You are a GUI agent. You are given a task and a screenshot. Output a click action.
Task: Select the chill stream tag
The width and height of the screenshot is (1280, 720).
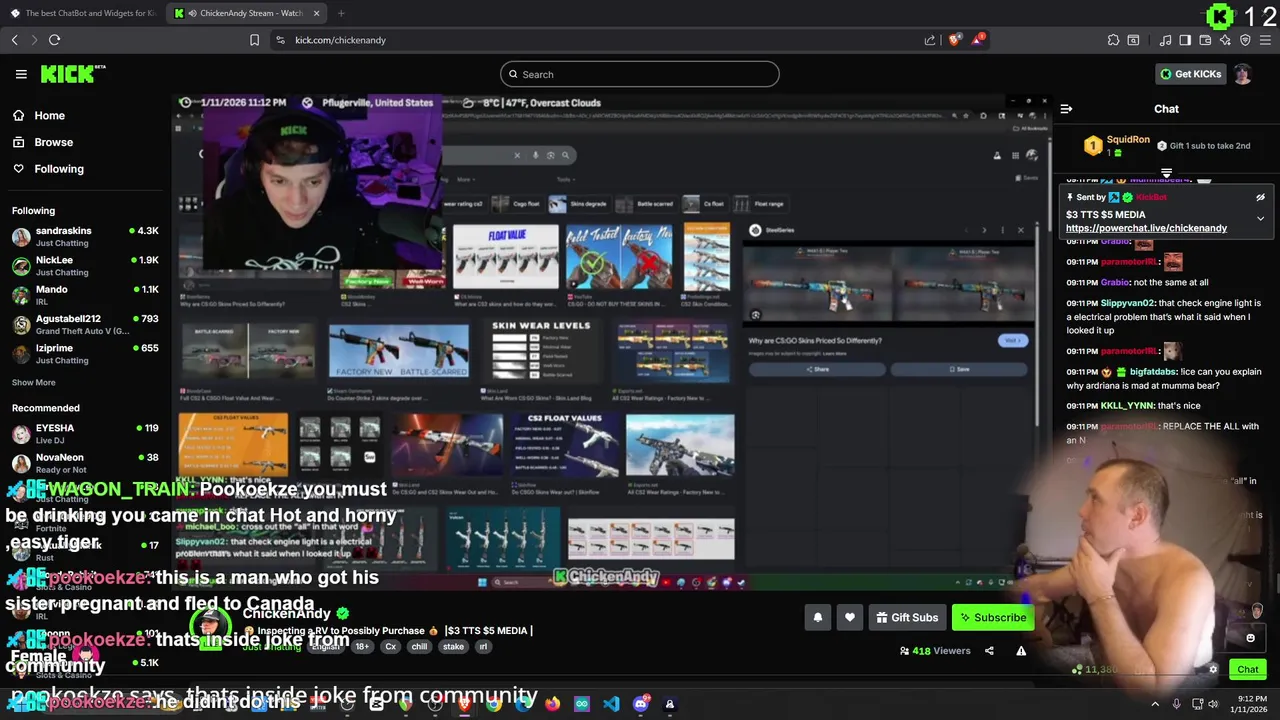419,647
